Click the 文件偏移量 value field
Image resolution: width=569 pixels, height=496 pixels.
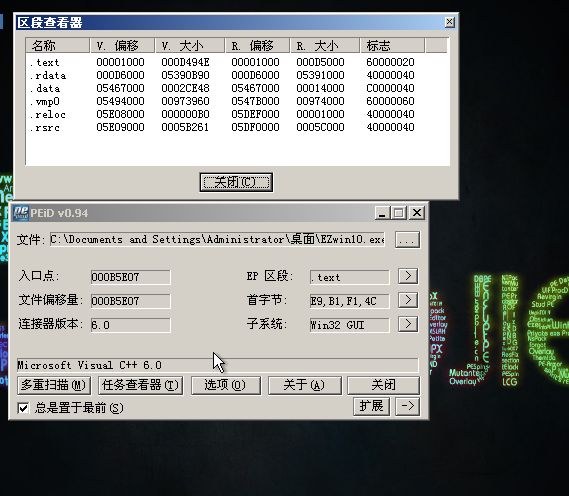coord(131,301)
